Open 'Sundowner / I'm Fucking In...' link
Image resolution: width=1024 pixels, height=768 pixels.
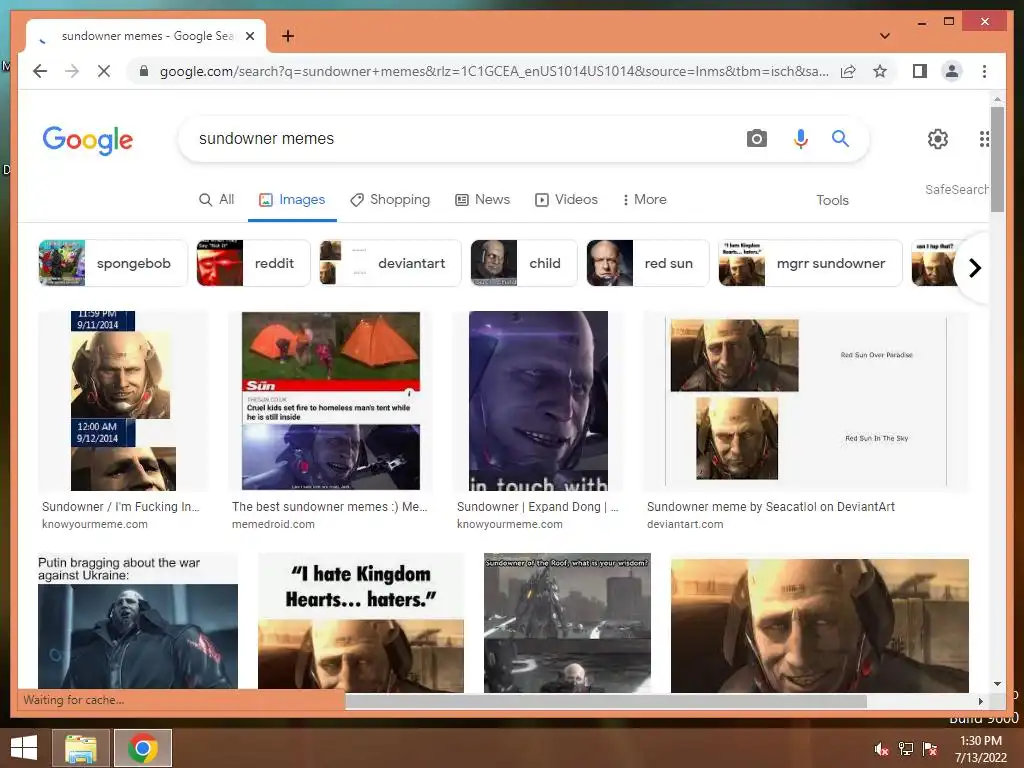point(121,507)
